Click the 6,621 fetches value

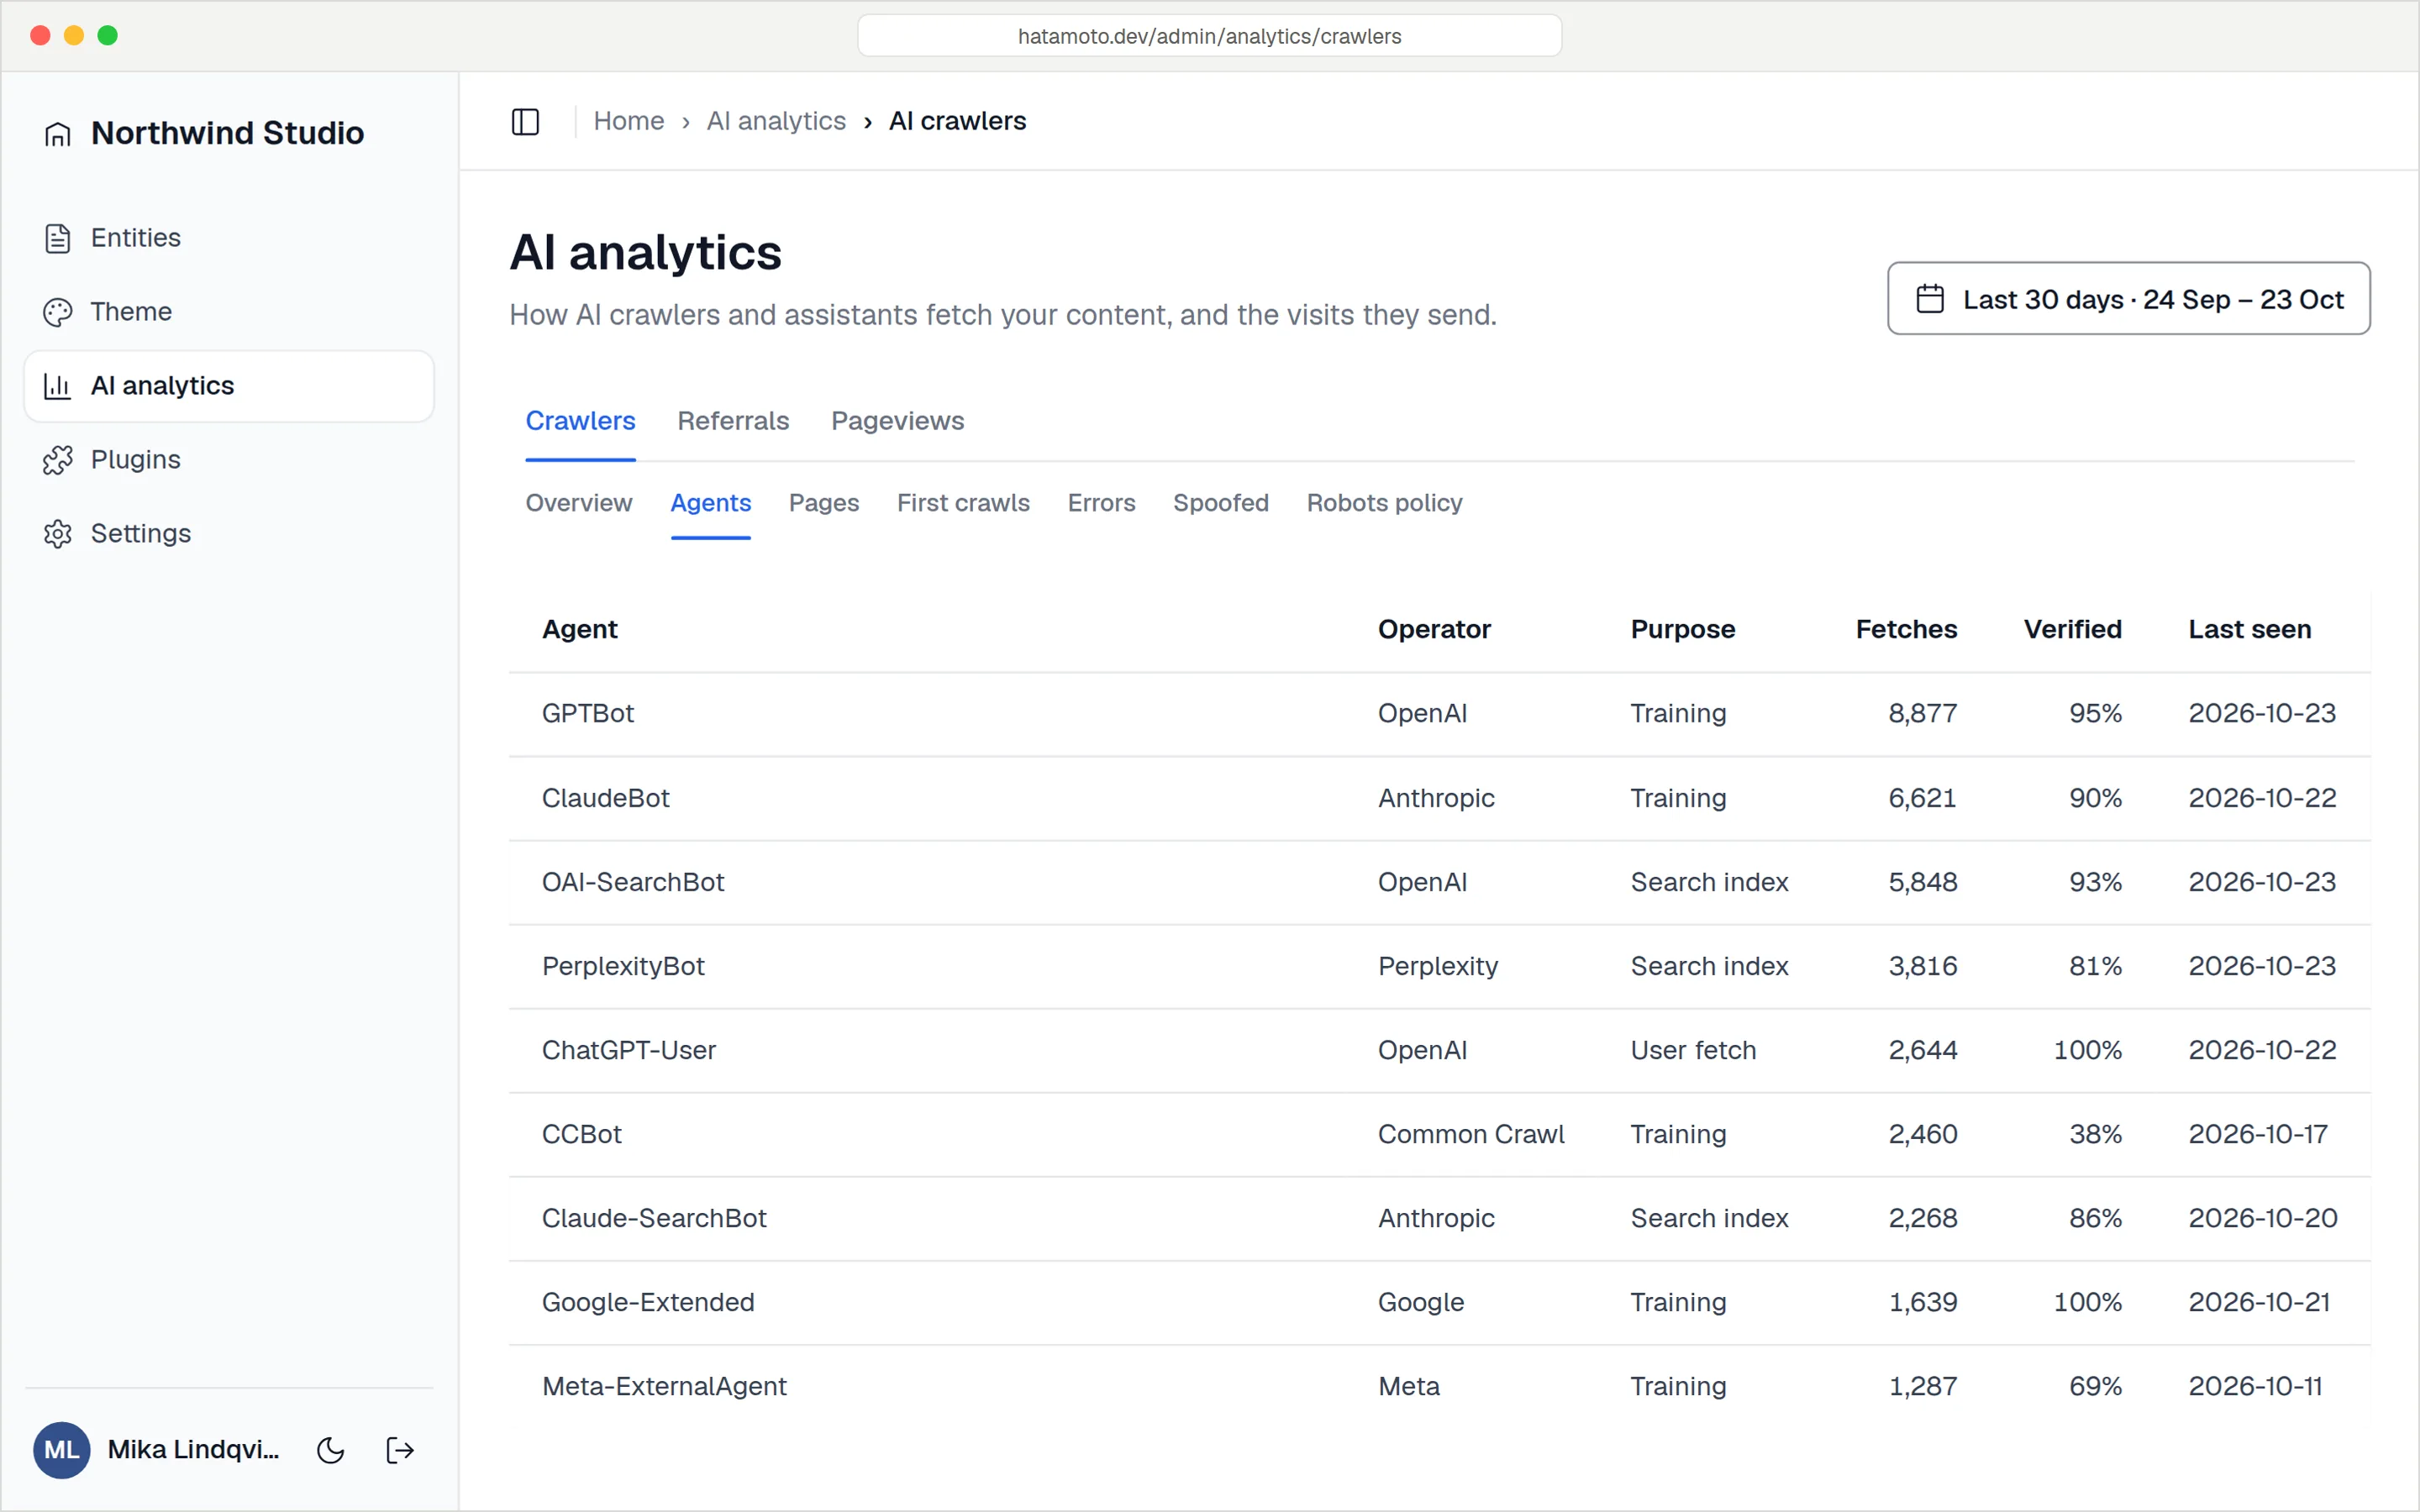coord(1922,798)
